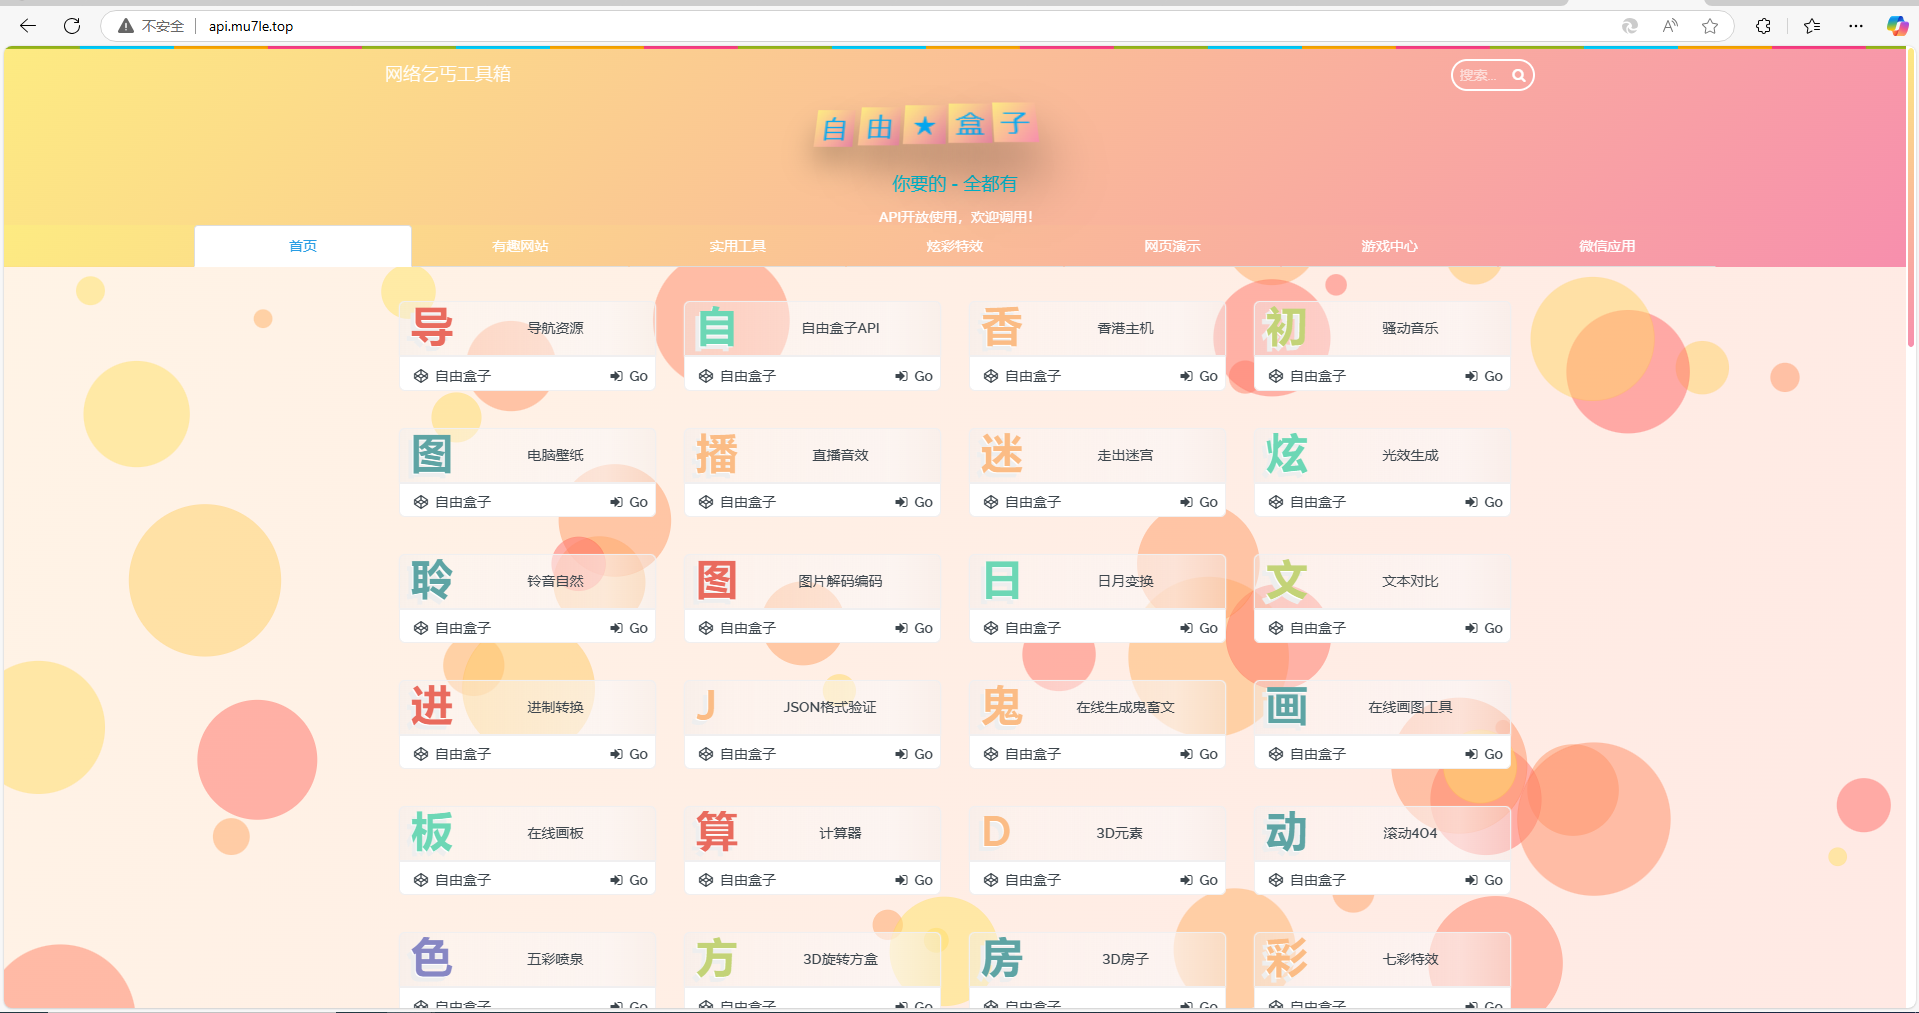Open the browser favorites list
The image size is (1919, 1013).
(x=1812, y=26)
